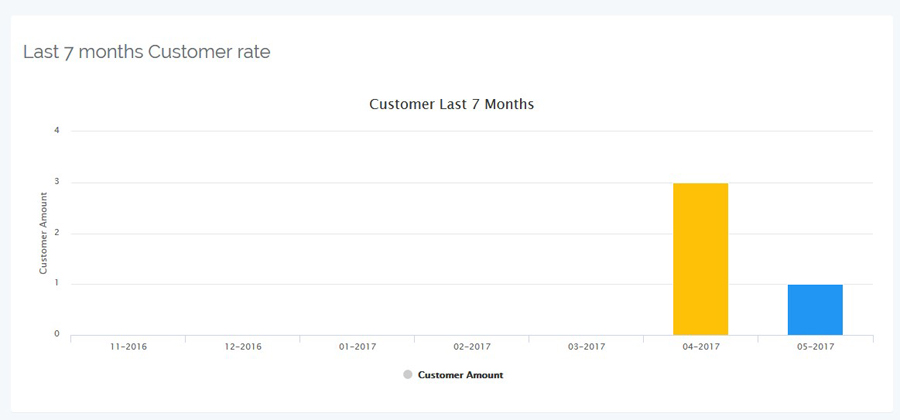
Task: Select the y-axis value 1 label
Action: click(x=57, y=283)
